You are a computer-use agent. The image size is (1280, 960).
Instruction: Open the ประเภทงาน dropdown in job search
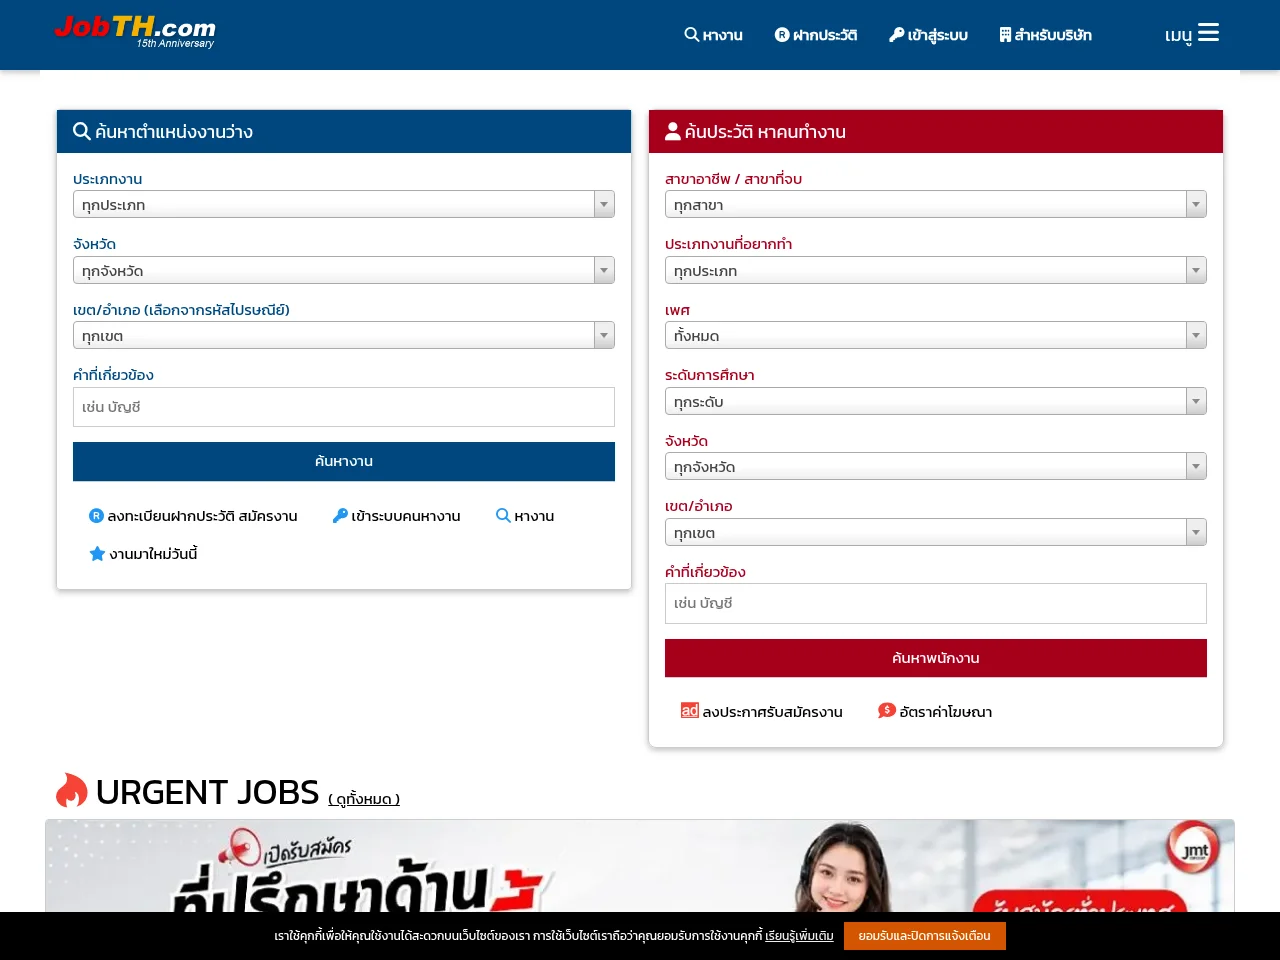[x=344, y=204]
